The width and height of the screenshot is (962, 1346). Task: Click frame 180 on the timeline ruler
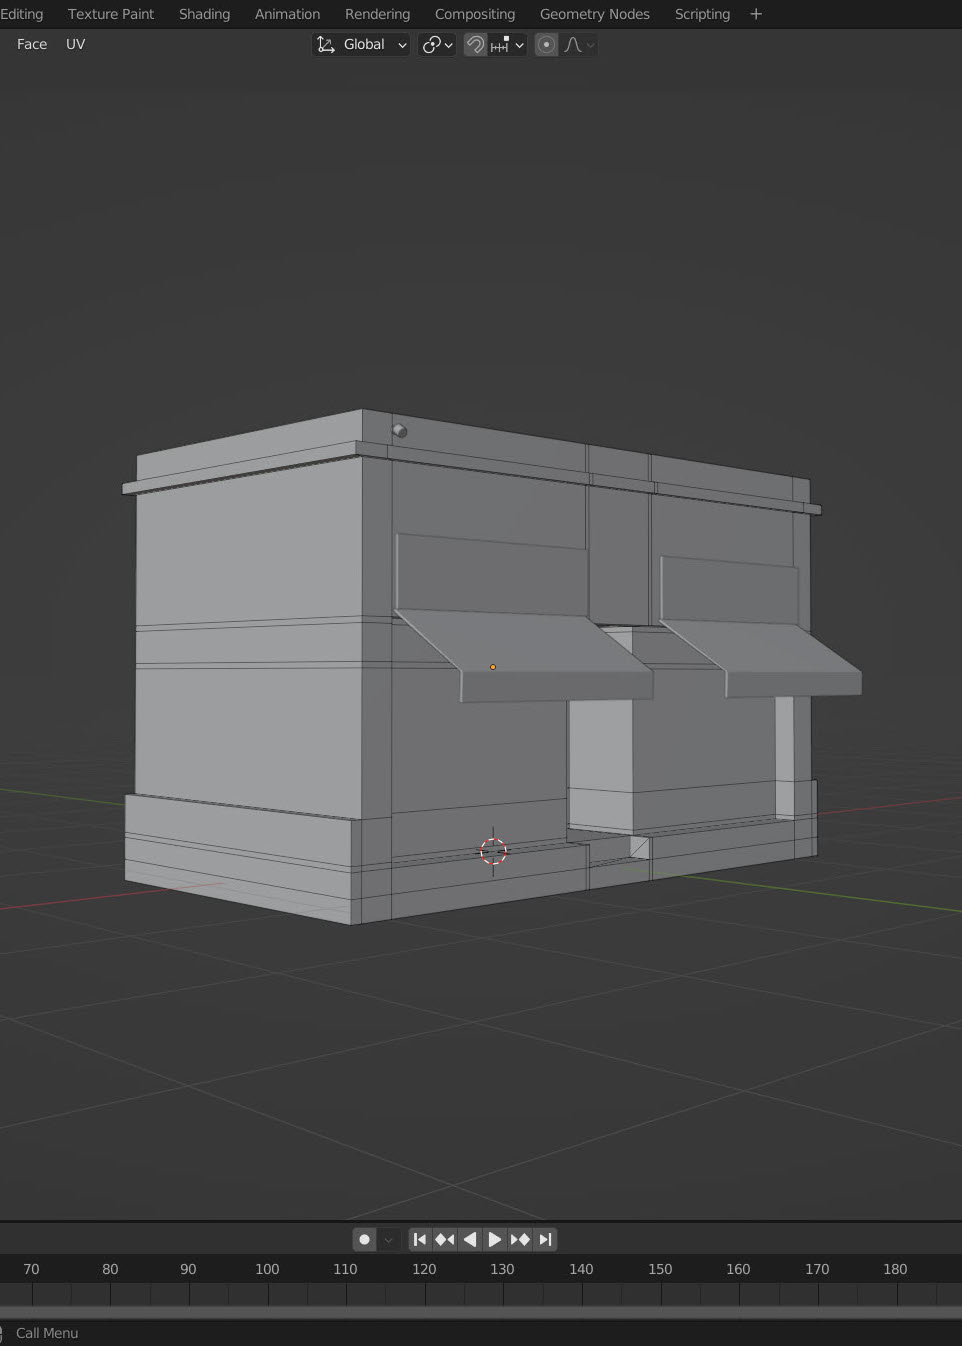(x=895, y=1269)
